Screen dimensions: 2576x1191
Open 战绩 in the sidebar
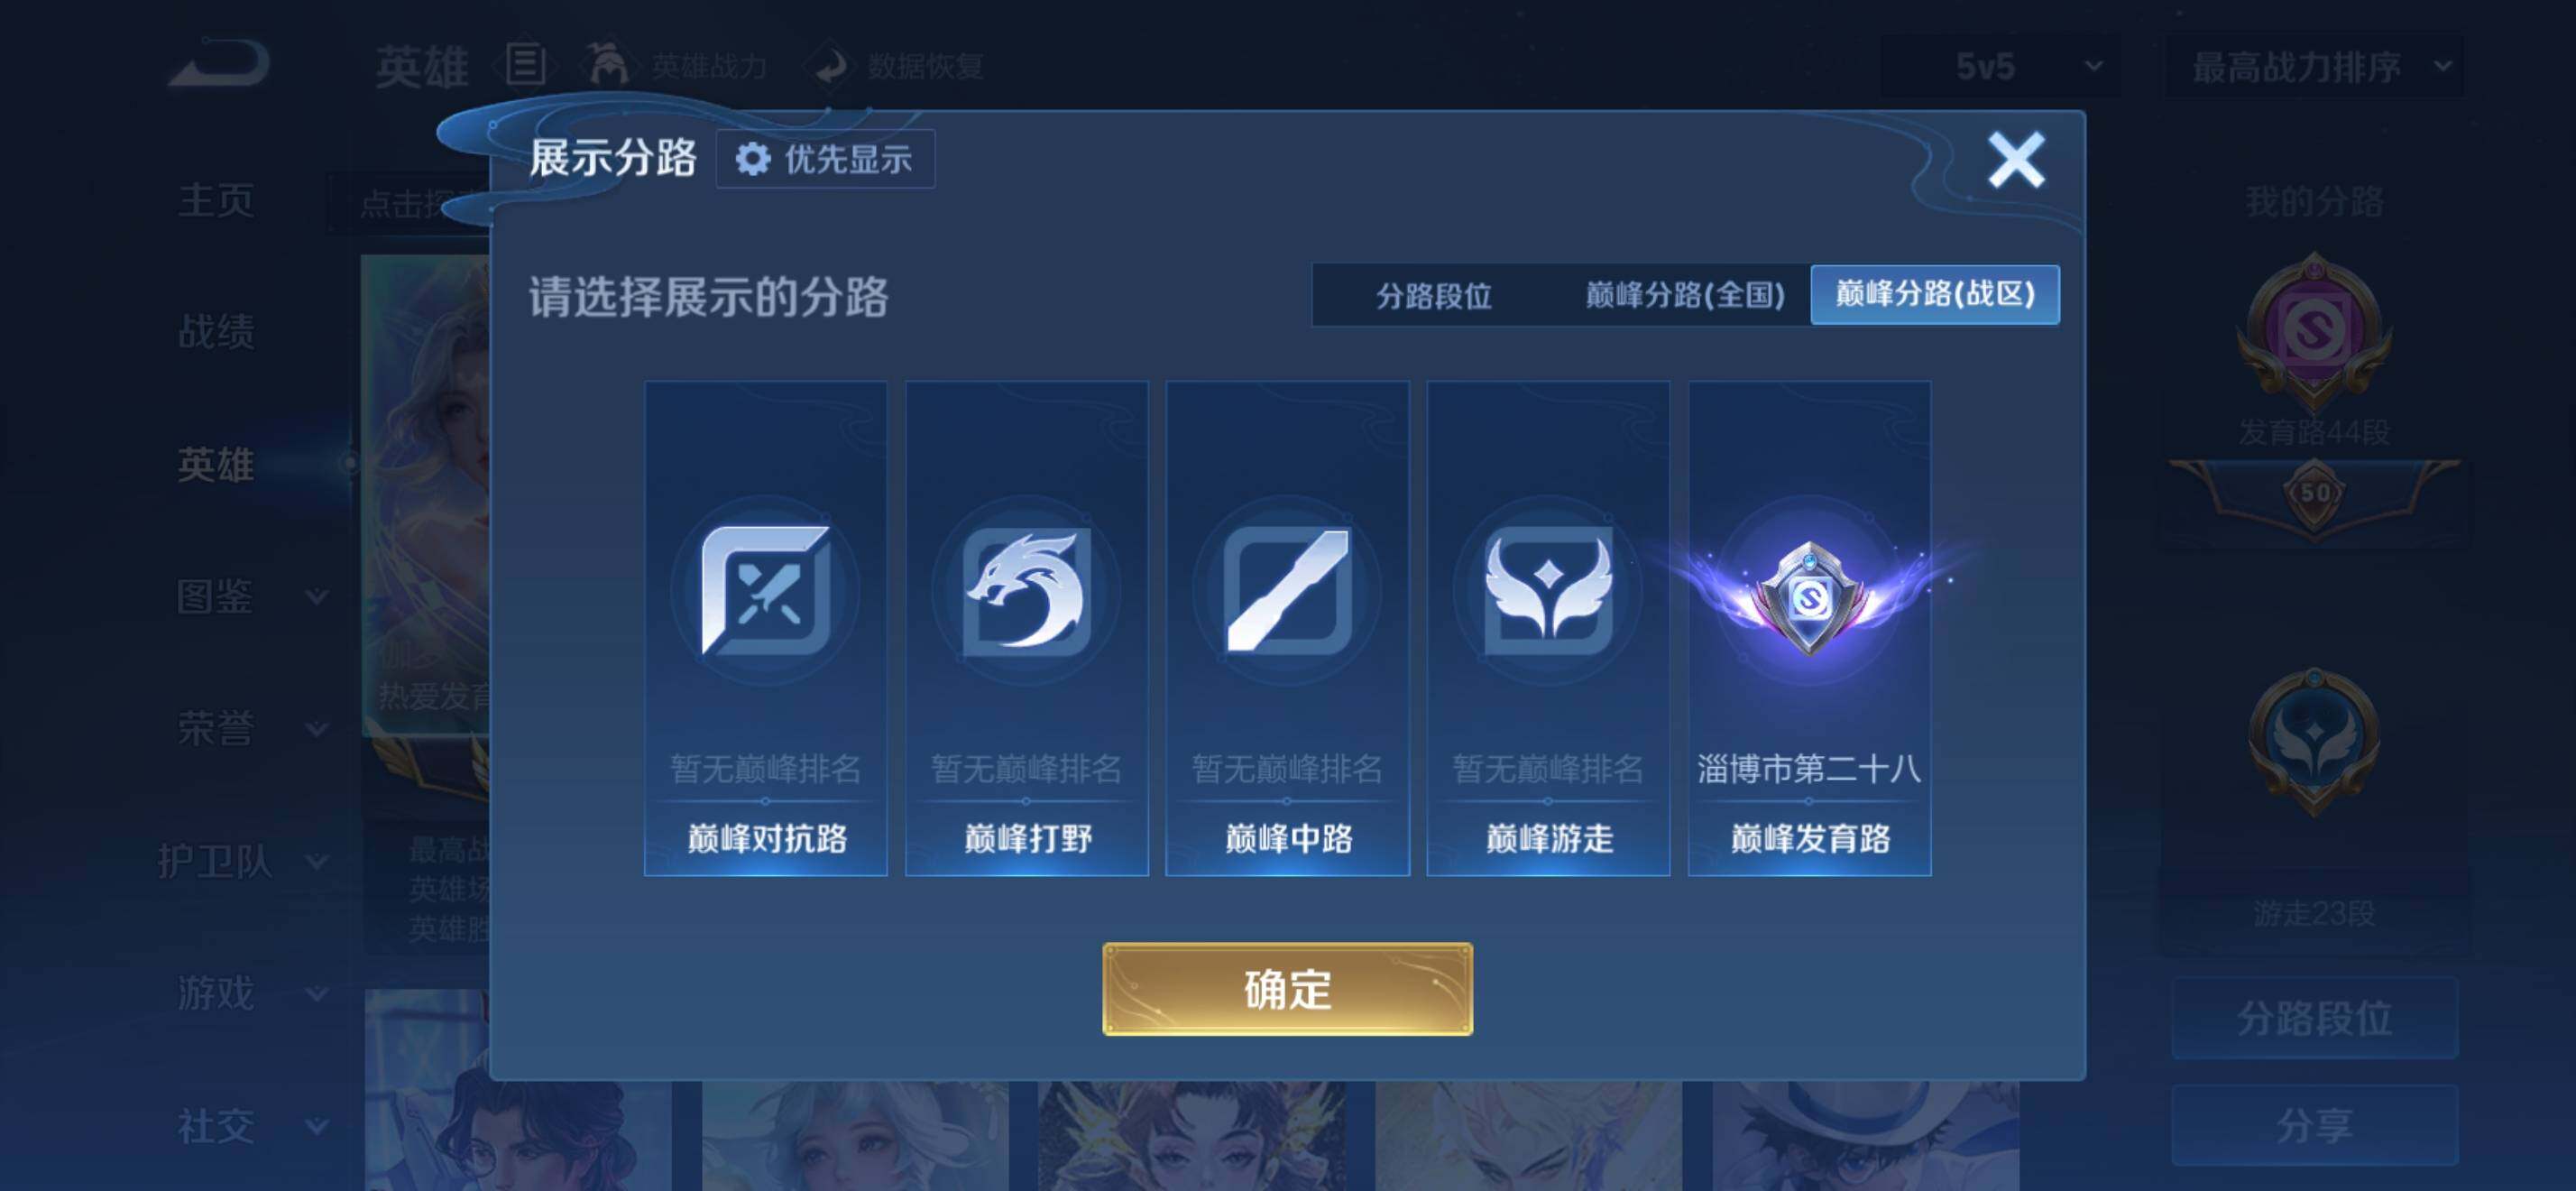pos(215,331)
